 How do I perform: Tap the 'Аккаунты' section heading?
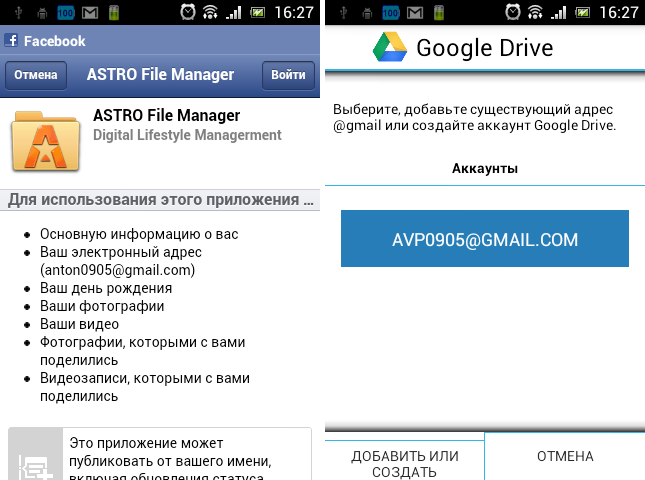pyautogui.click(x=485, y=168)
